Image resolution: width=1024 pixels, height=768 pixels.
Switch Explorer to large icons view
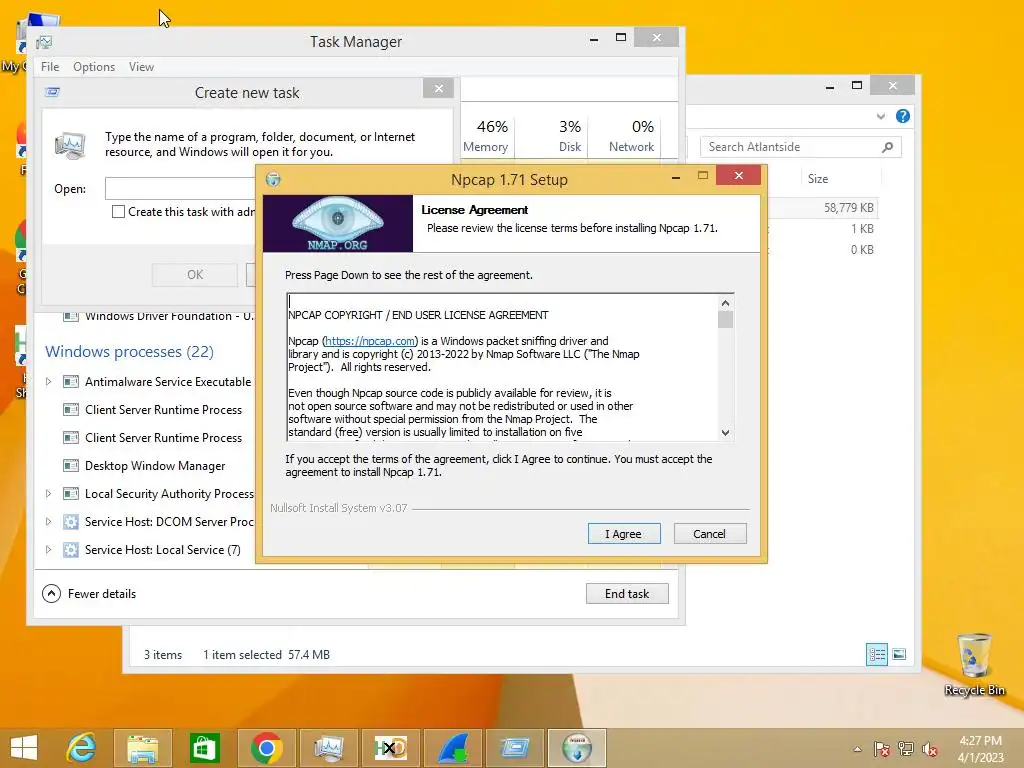point(899,654)
